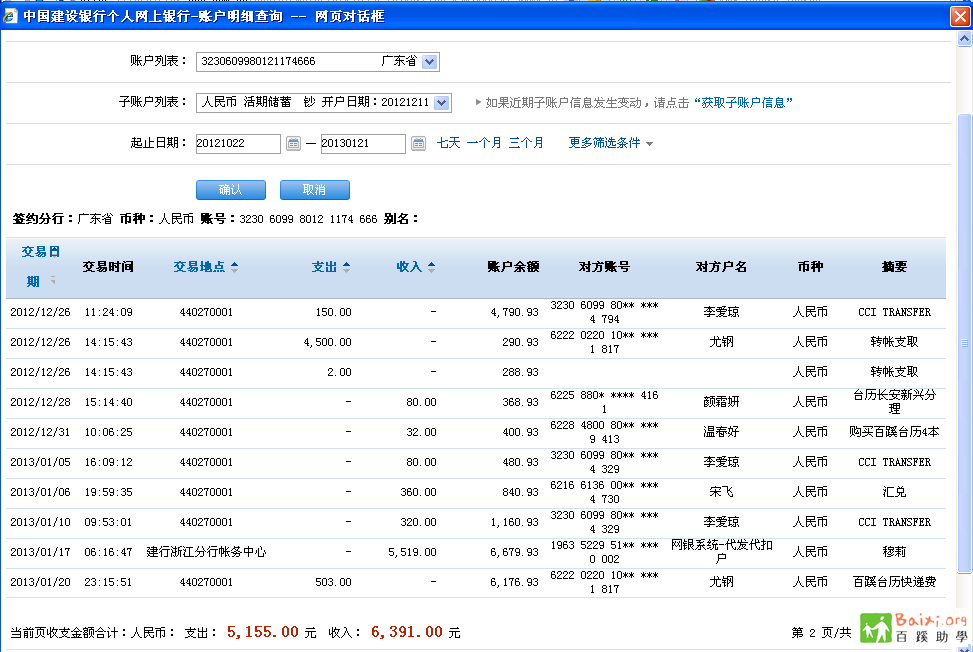Close the account detail dialog window

pyautogui.click(x=960, y=16)
